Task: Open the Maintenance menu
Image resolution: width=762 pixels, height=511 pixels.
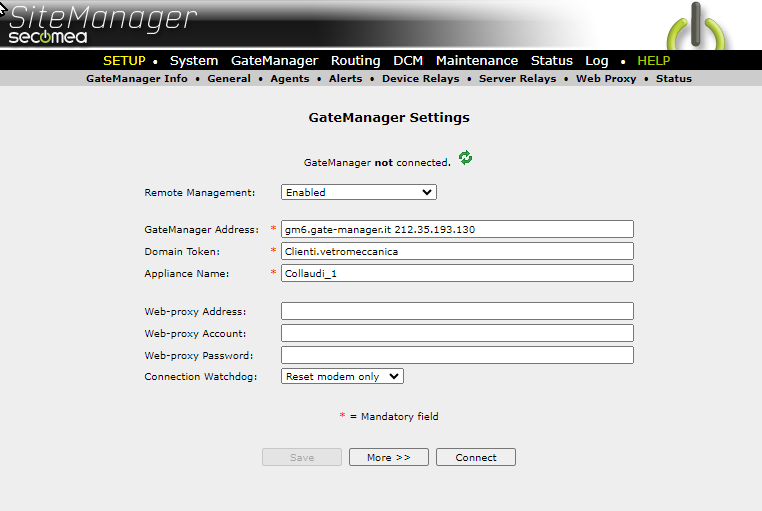Action: (477, 61)
